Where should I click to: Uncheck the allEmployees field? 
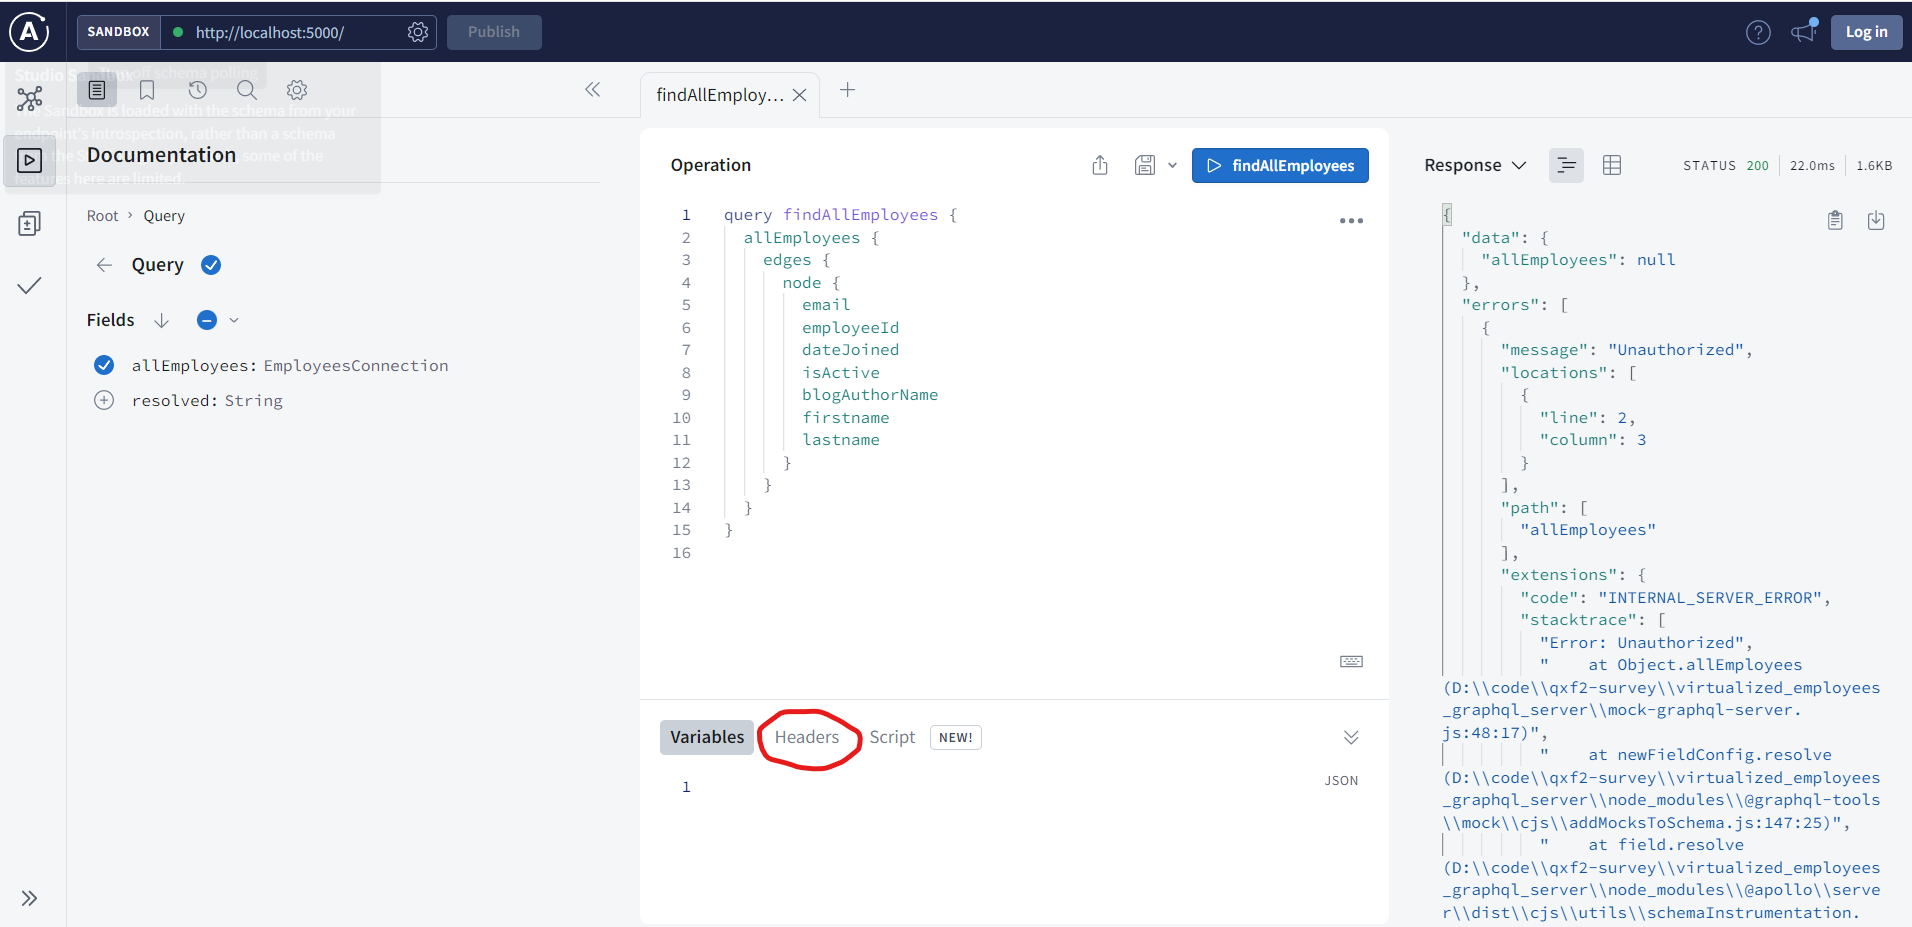coord(104,365)
